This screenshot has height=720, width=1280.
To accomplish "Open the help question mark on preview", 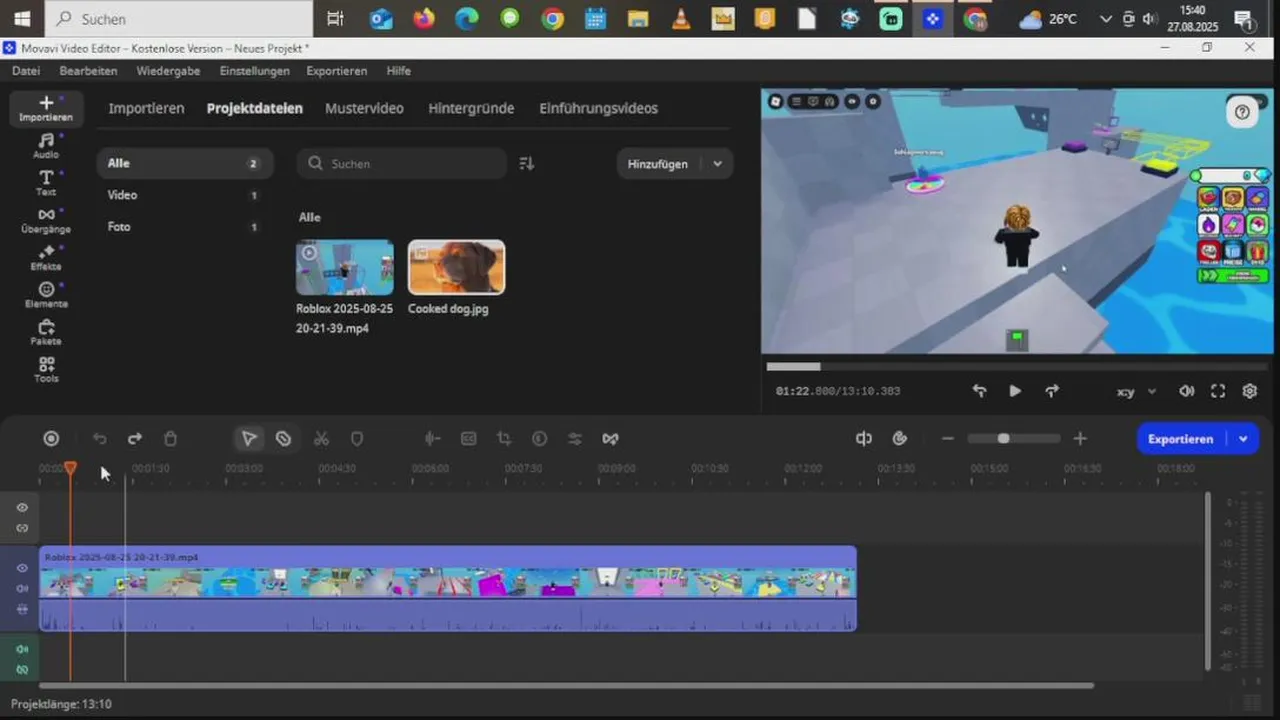I will coord(1242,112).
